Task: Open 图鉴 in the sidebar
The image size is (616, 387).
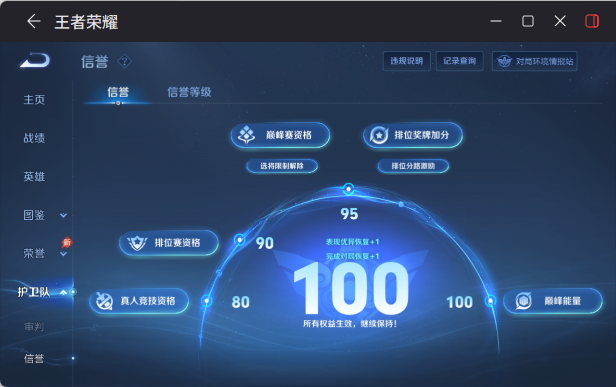Action: [x=34, y=215]
